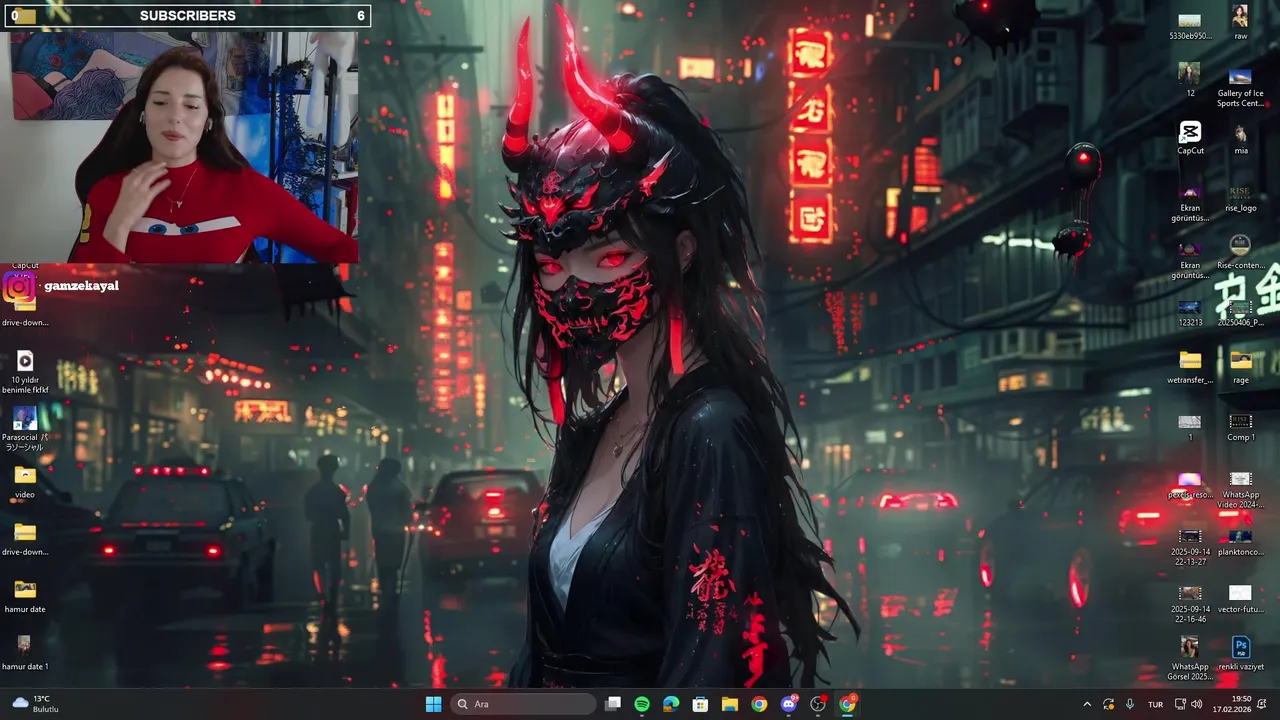Select the 'WhatsApp Görsel 2025...' image

tap(1190, 658)
